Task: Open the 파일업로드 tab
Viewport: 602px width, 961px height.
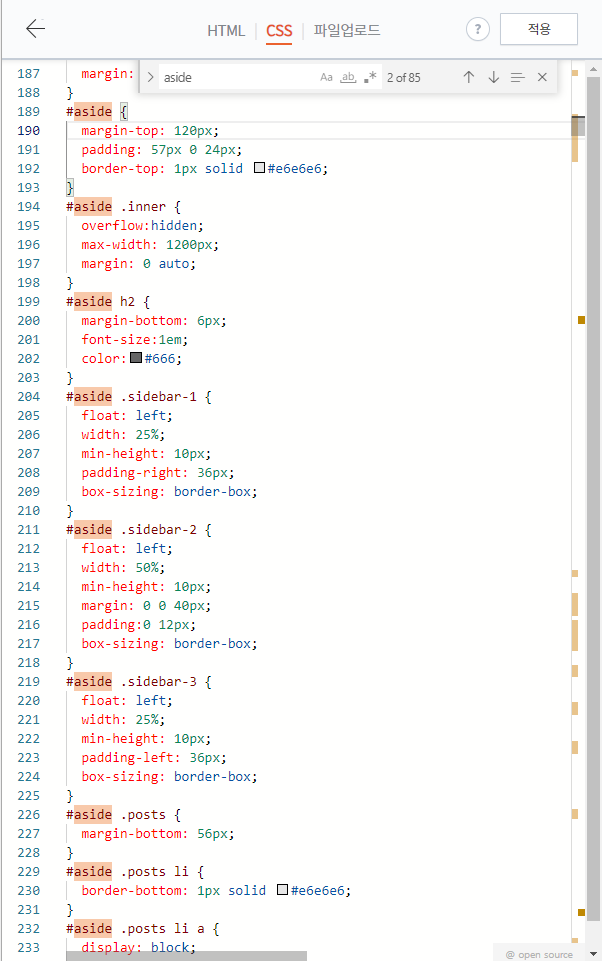Action: click(347, 30)
